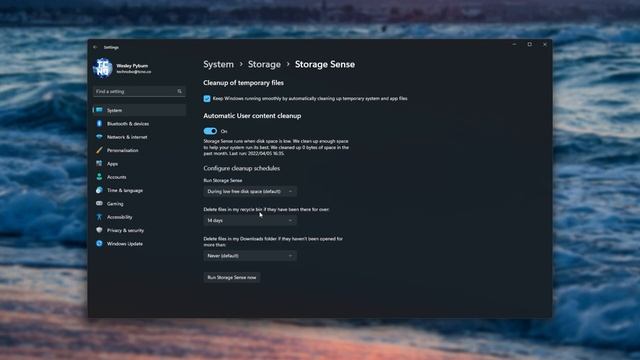
Task: Select the Bluetooth & devices icon
Action: coord(99,124)
